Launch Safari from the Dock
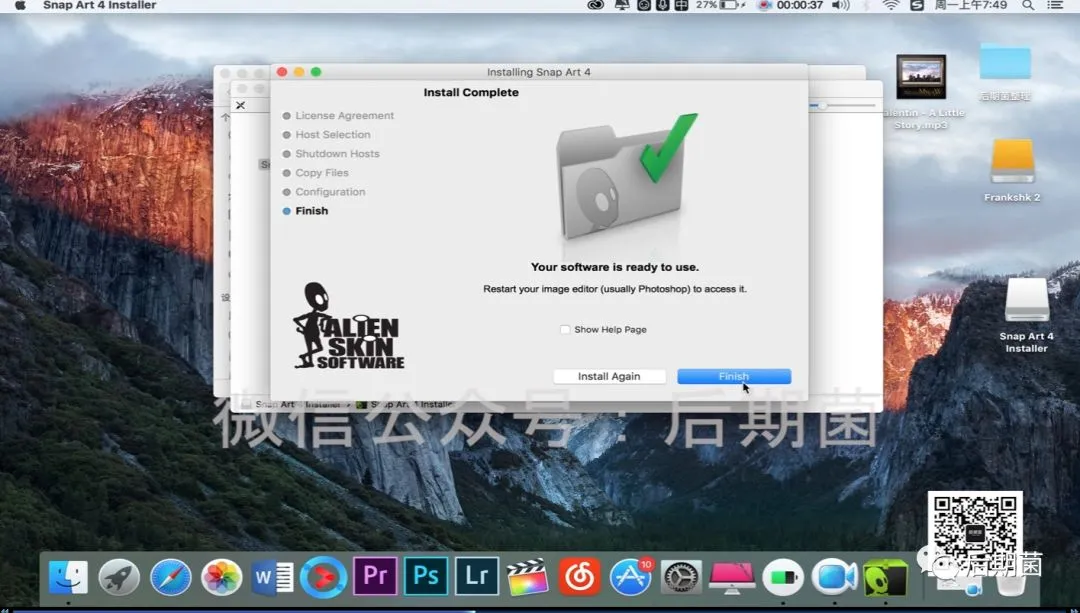 (170, 576)
